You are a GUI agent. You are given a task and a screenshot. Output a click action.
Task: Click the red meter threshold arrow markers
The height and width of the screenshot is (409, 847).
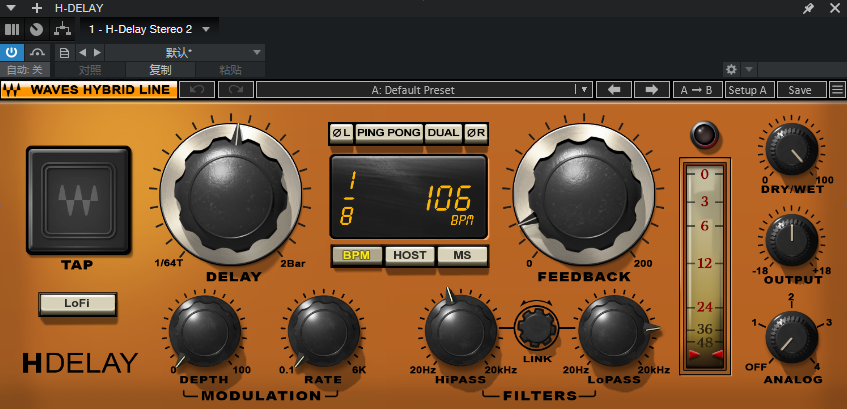[x=705, y=354]
